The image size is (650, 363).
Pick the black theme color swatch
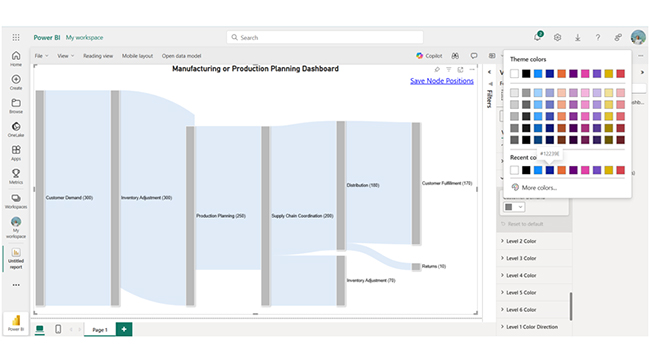[x=526, y=74]
